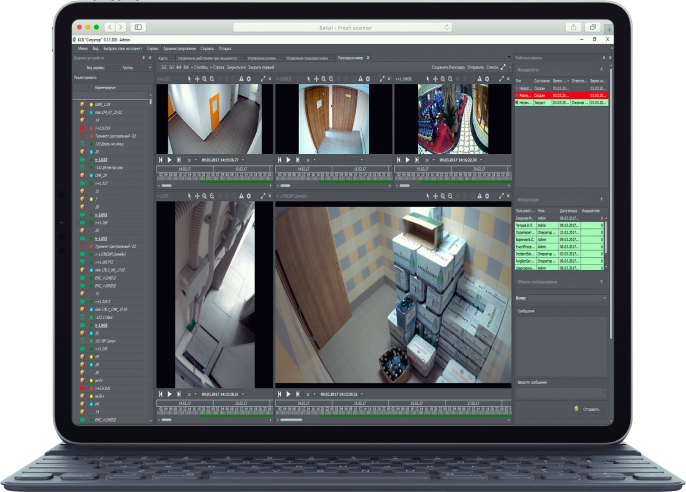Set layout grid to 2x2
This screenshot has height=492, width=686.
(x=164, y=67)
